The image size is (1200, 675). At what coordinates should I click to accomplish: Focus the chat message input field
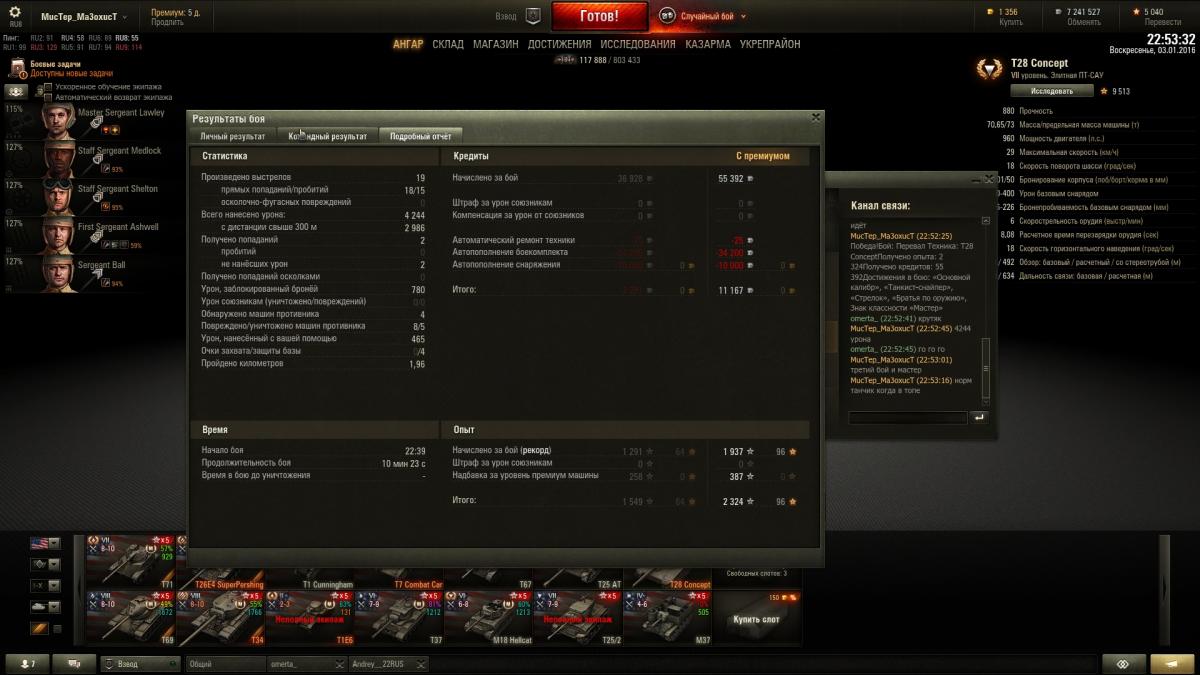pos(908,417)
